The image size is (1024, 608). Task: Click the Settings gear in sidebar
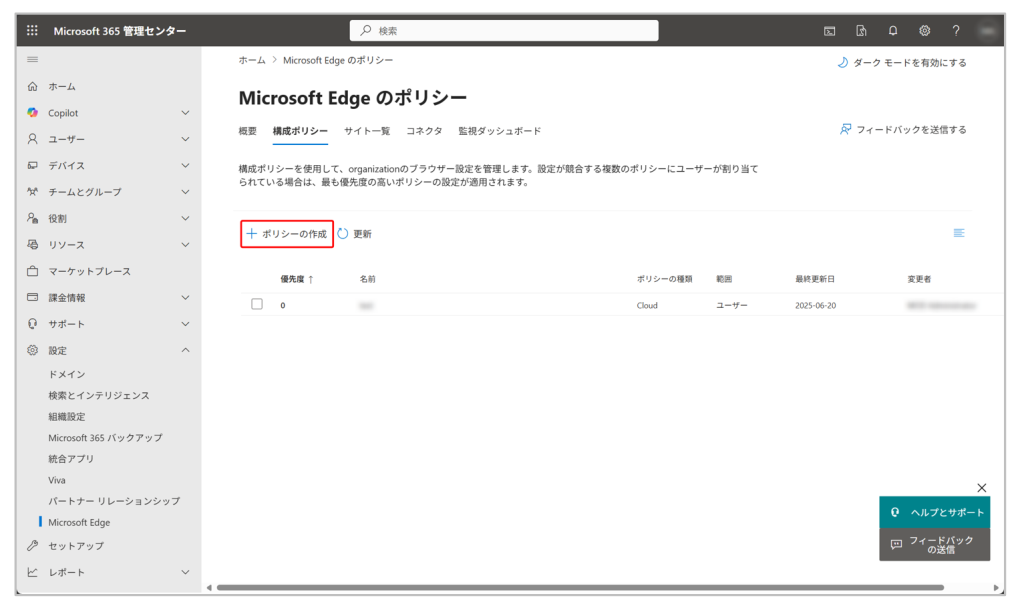click(33, 350)
